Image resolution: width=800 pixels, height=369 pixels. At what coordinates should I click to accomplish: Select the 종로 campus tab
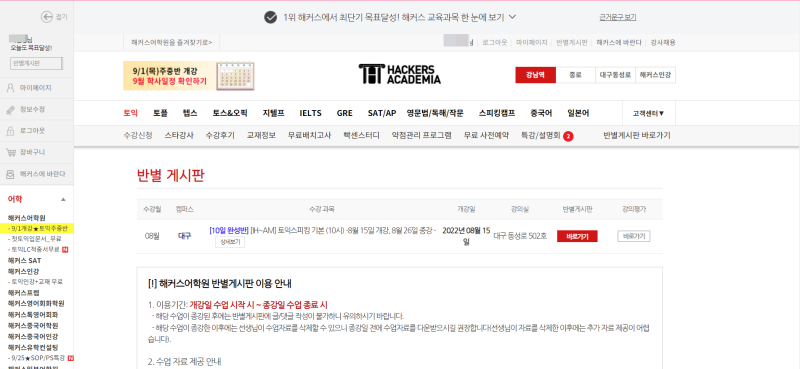point(576,75)
